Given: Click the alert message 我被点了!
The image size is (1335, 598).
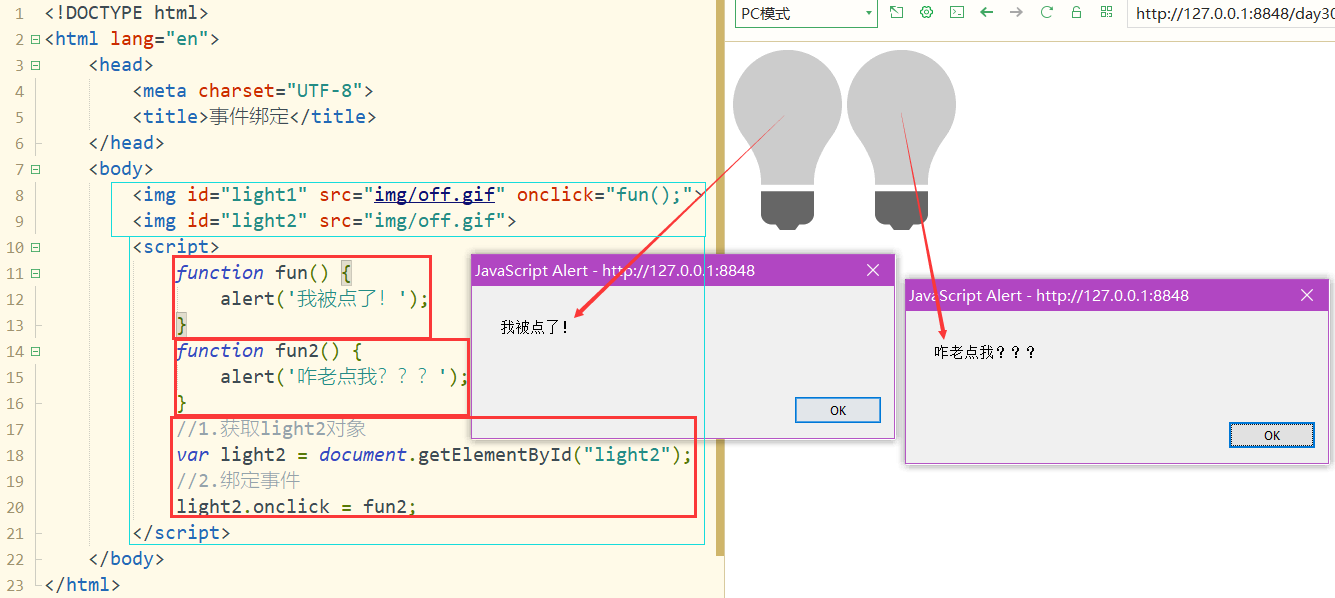Looking at the screenshot, I should pos(535,327).
